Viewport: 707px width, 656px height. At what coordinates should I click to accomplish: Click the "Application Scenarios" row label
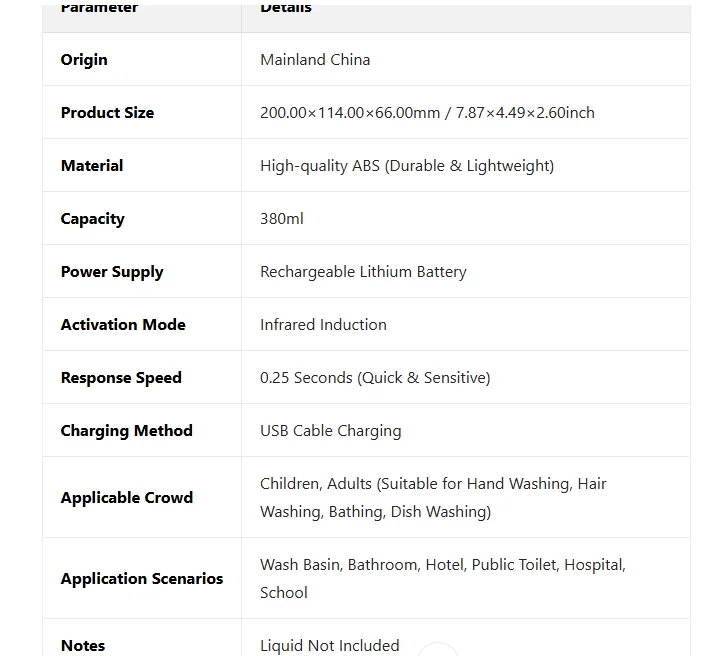coord(142,579)
